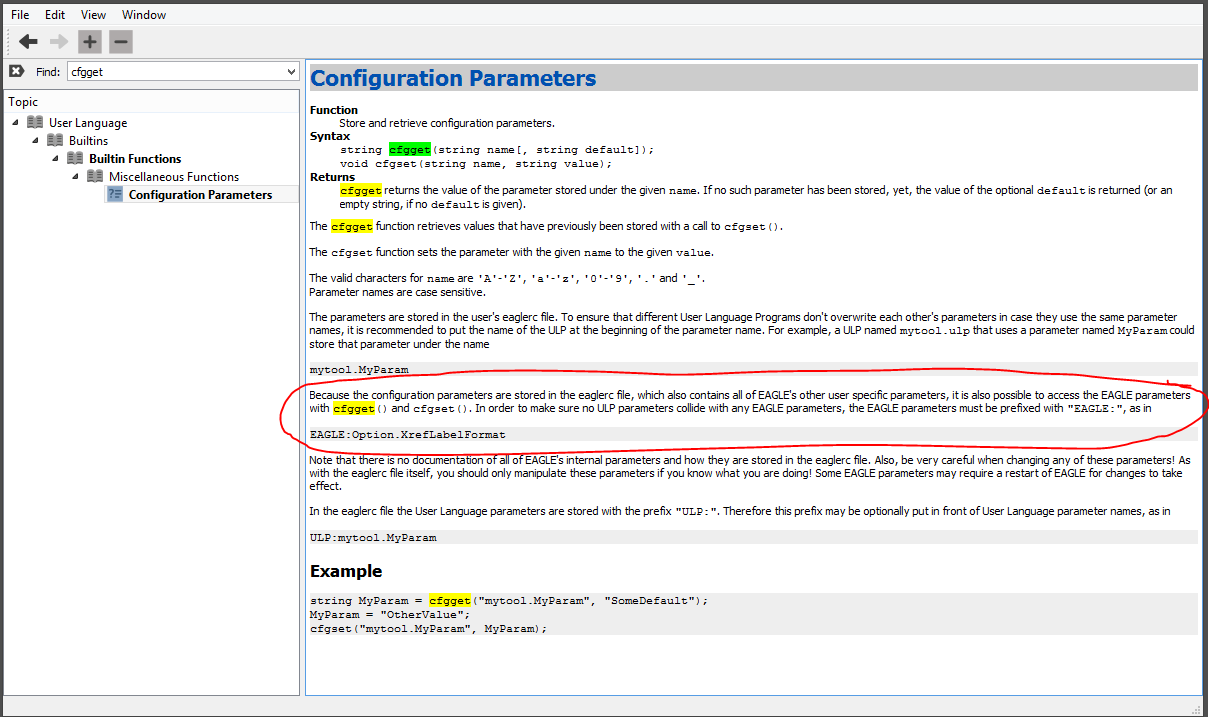1209x717 pixels.
Task: Select Configuration Parameters in the topic tree
Action: point(200,195)
